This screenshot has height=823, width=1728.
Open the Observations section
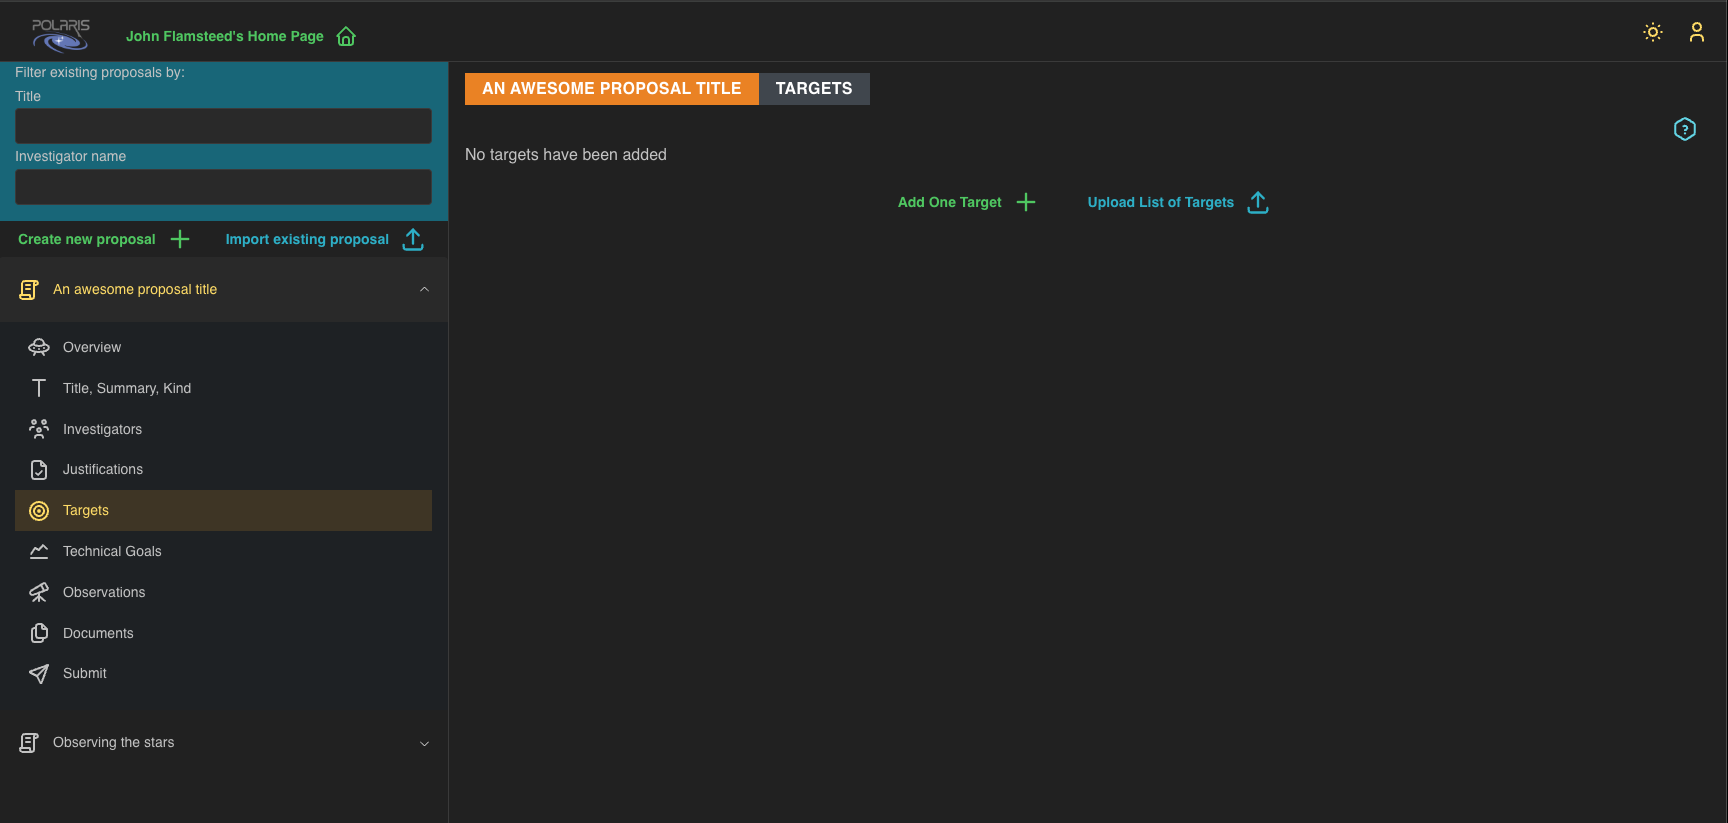click(x=104, y=592)
